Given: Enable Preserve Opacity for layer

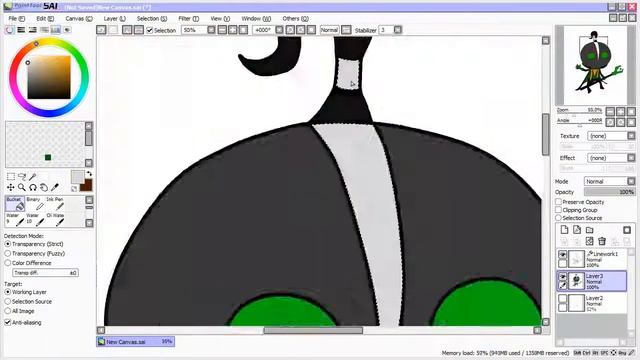Looking at the screenshot, I should click(x=558, y=202).
